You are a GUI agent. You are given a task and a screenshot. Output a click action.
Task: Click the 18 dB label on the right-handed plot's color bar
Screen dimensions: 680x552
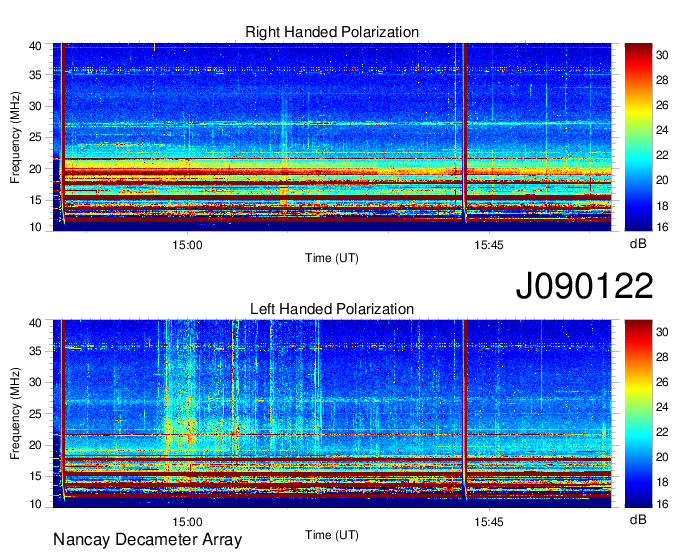pyautogui.click(x=662, y=206)
